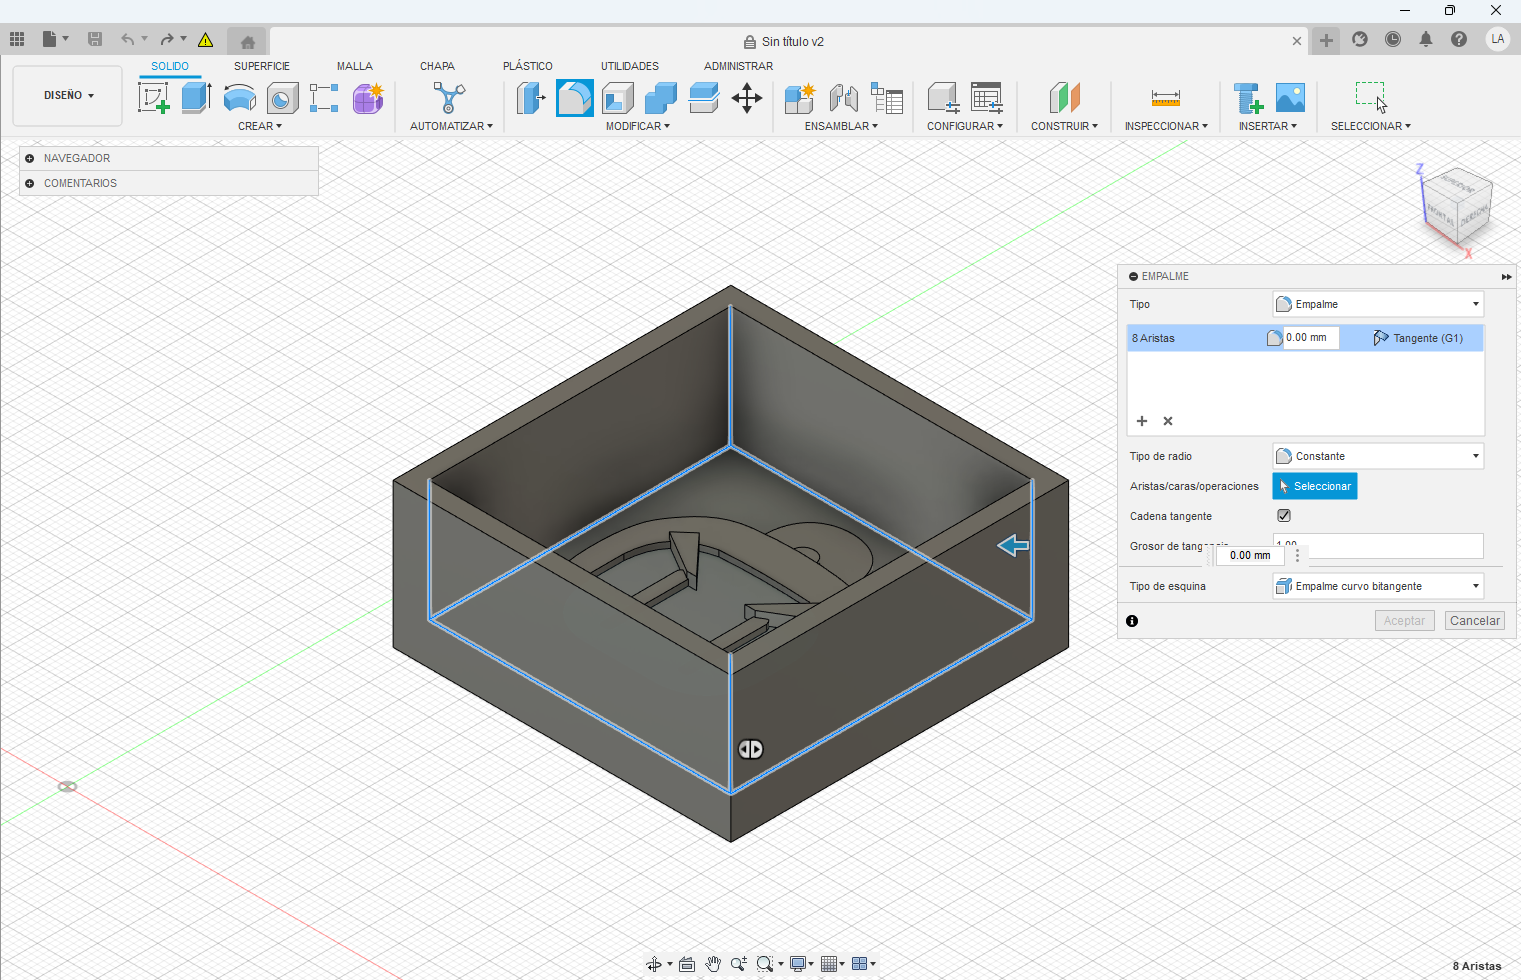Click the Cancelar button
Image resolution: width=1521 pixels, height=980 pixels.
pos(1475,621)
